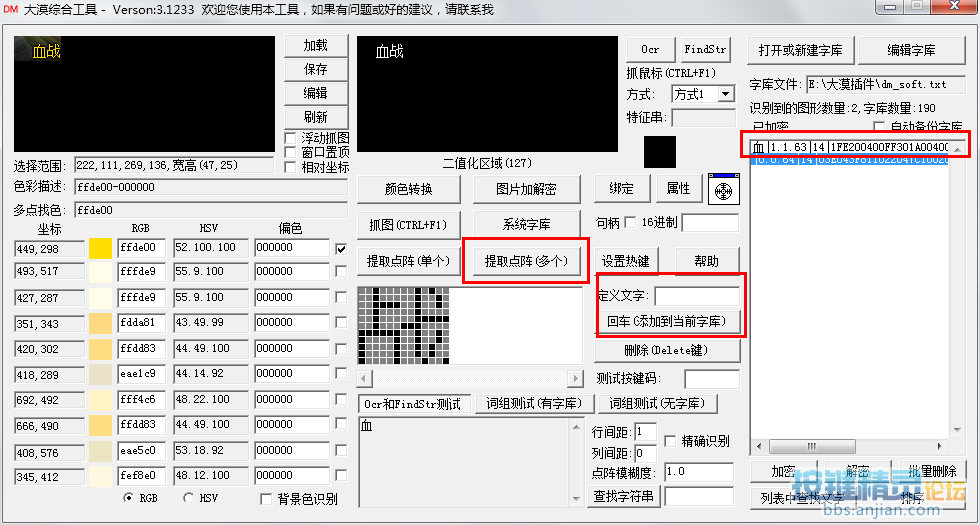Click the 删除(Delete键) button
980x525 pixels.
(x=666, y=350)
